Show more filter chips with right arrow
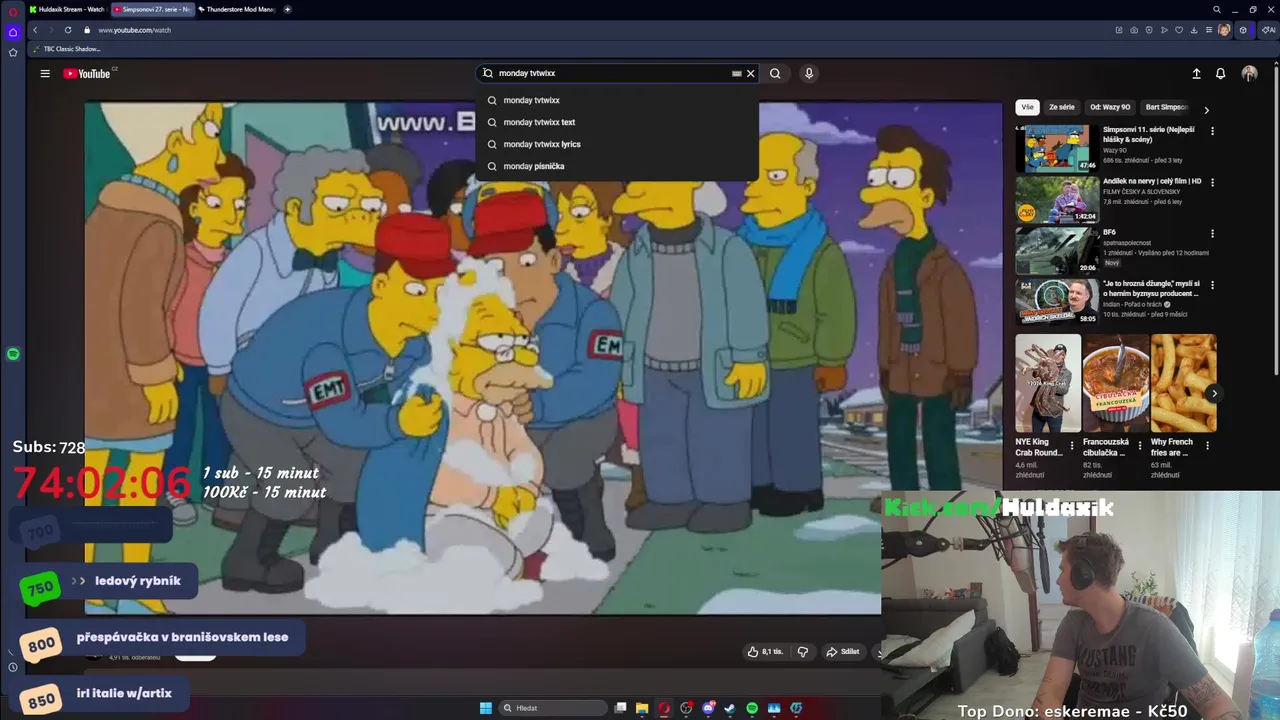This screenshot has height=720, width=1280. tap(1206, 110)
